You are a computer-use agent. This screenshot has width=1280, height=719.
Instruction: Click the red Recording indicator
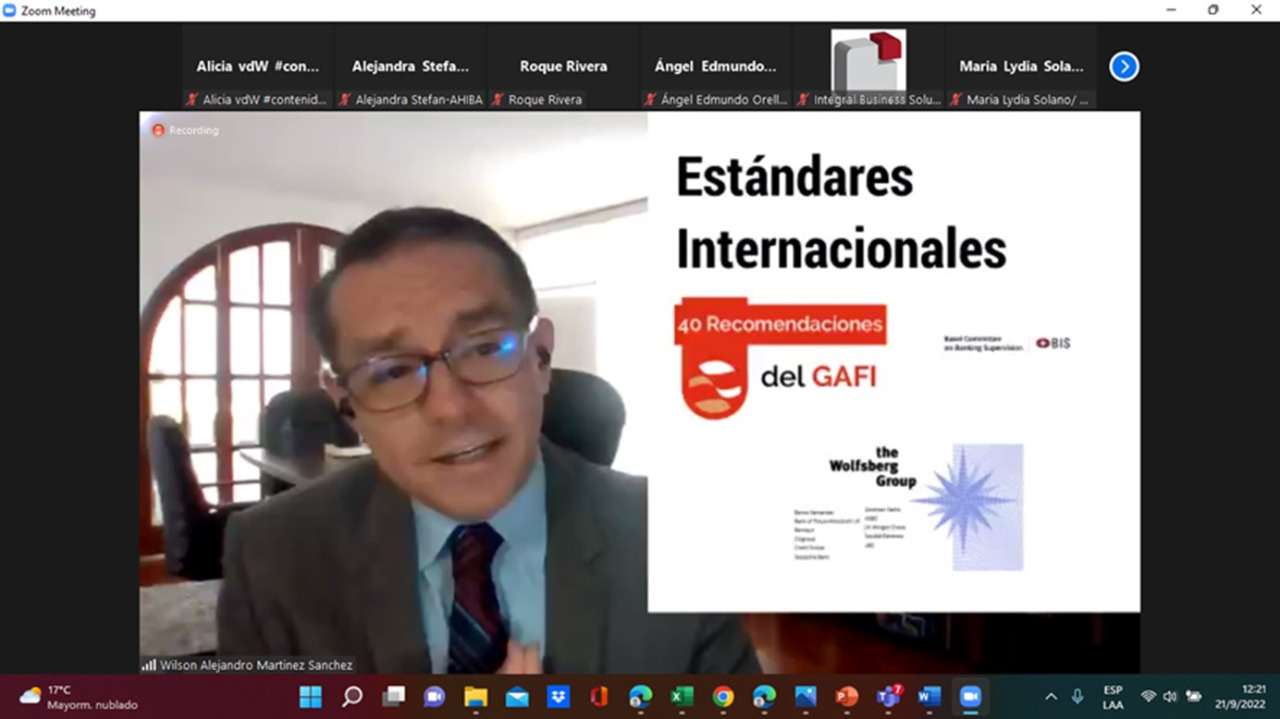click(158, 130)
